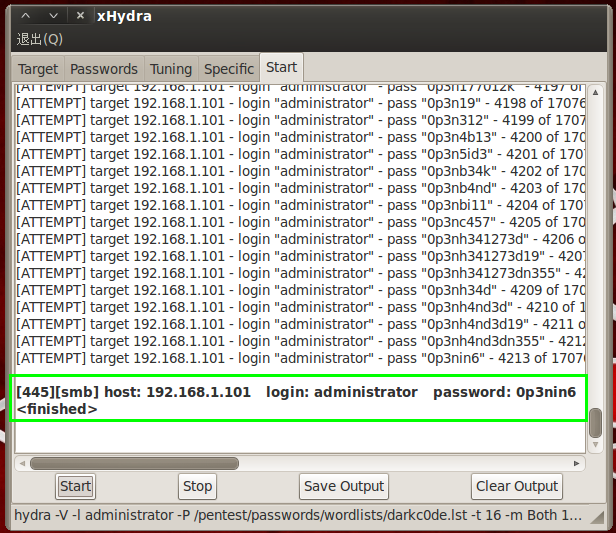
Task: Click the attempt line with pass "0p3nh4nd3d19"
Action: [x=301, y=324]
